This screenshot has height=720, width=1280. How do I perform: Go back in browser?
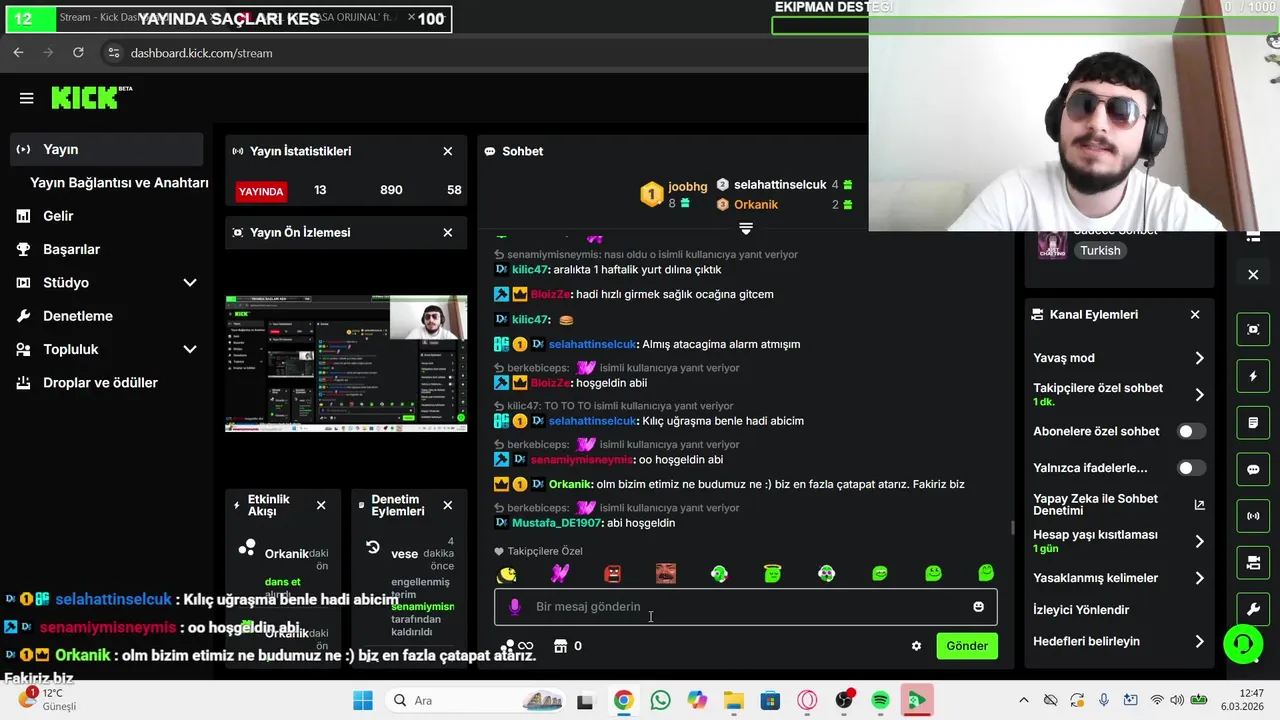point(18,53)
